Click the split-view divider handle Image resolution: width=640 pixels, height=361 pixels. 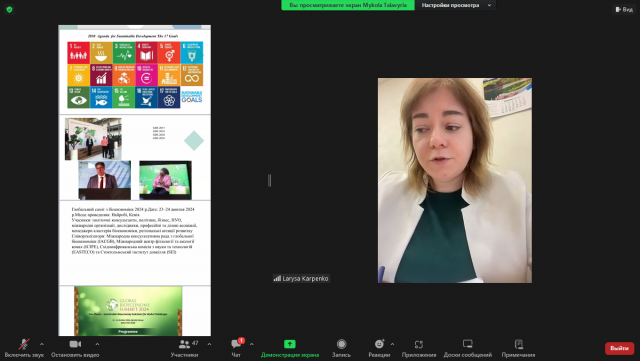click(269, 180)
